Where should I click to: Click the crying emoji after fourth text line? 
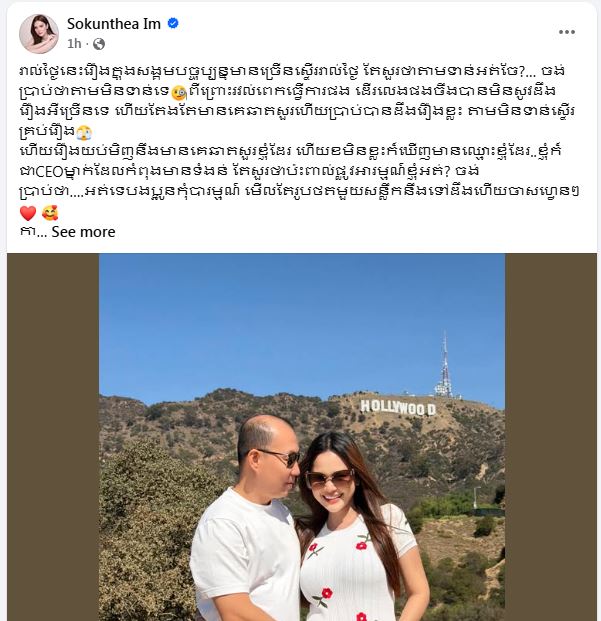[x=84, y=132]
